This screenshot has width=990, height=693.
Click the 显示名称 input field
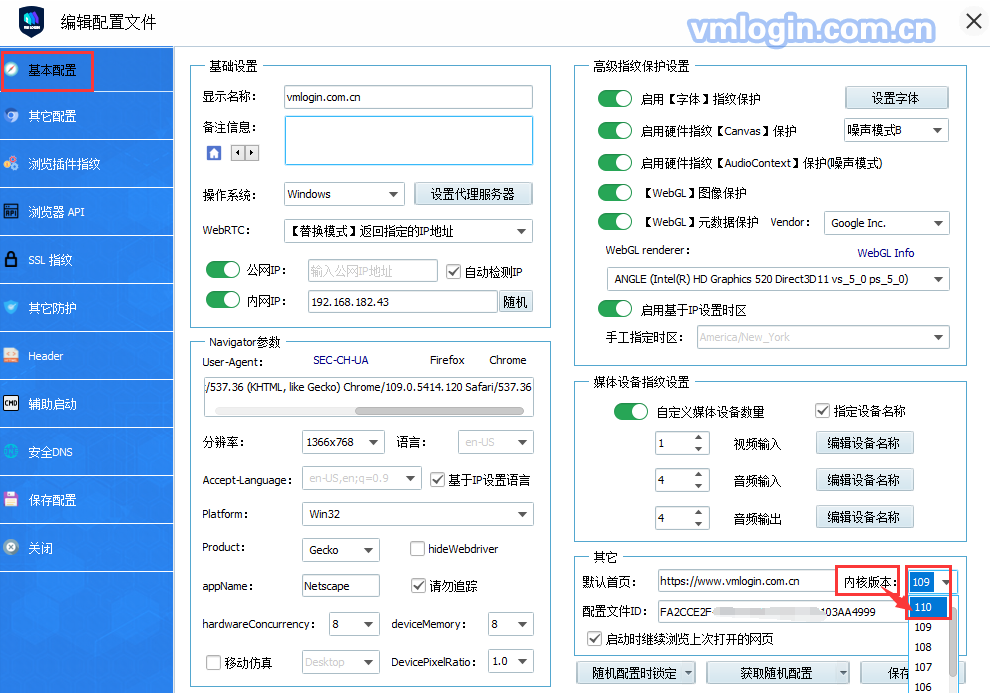click(408, 97)
